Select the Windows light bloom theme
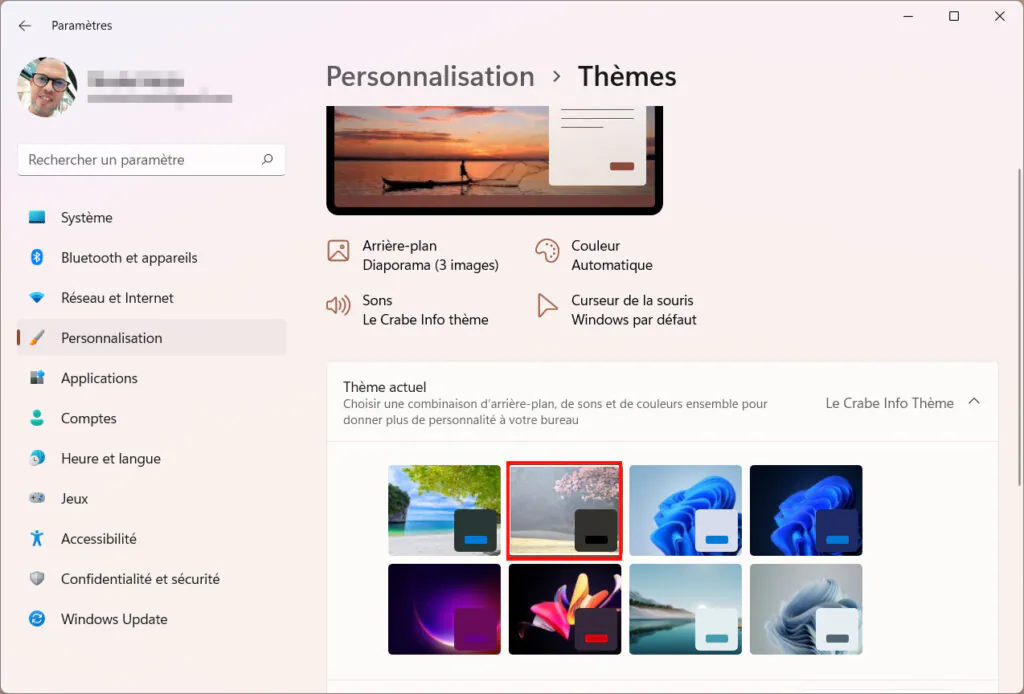Viewport: 1024px width, 694px height. pyautogui.click(x=685, y=510)
